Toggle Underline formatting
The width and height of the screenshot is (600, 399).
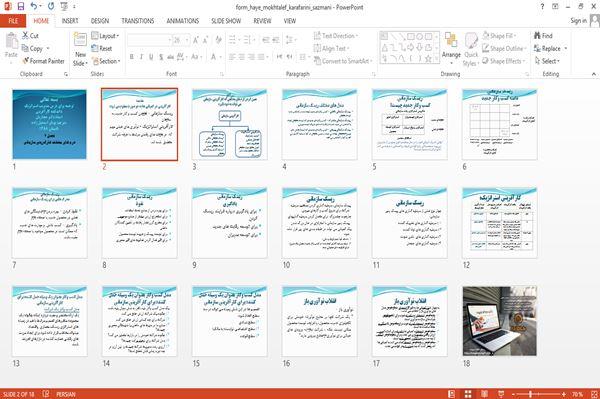[x=151, y=57]
